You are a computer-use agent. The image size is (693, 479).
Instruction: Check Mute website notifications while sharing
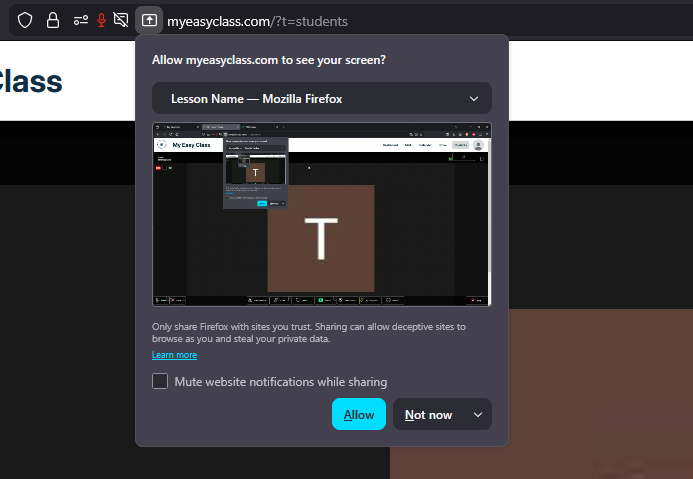(160, 381)
